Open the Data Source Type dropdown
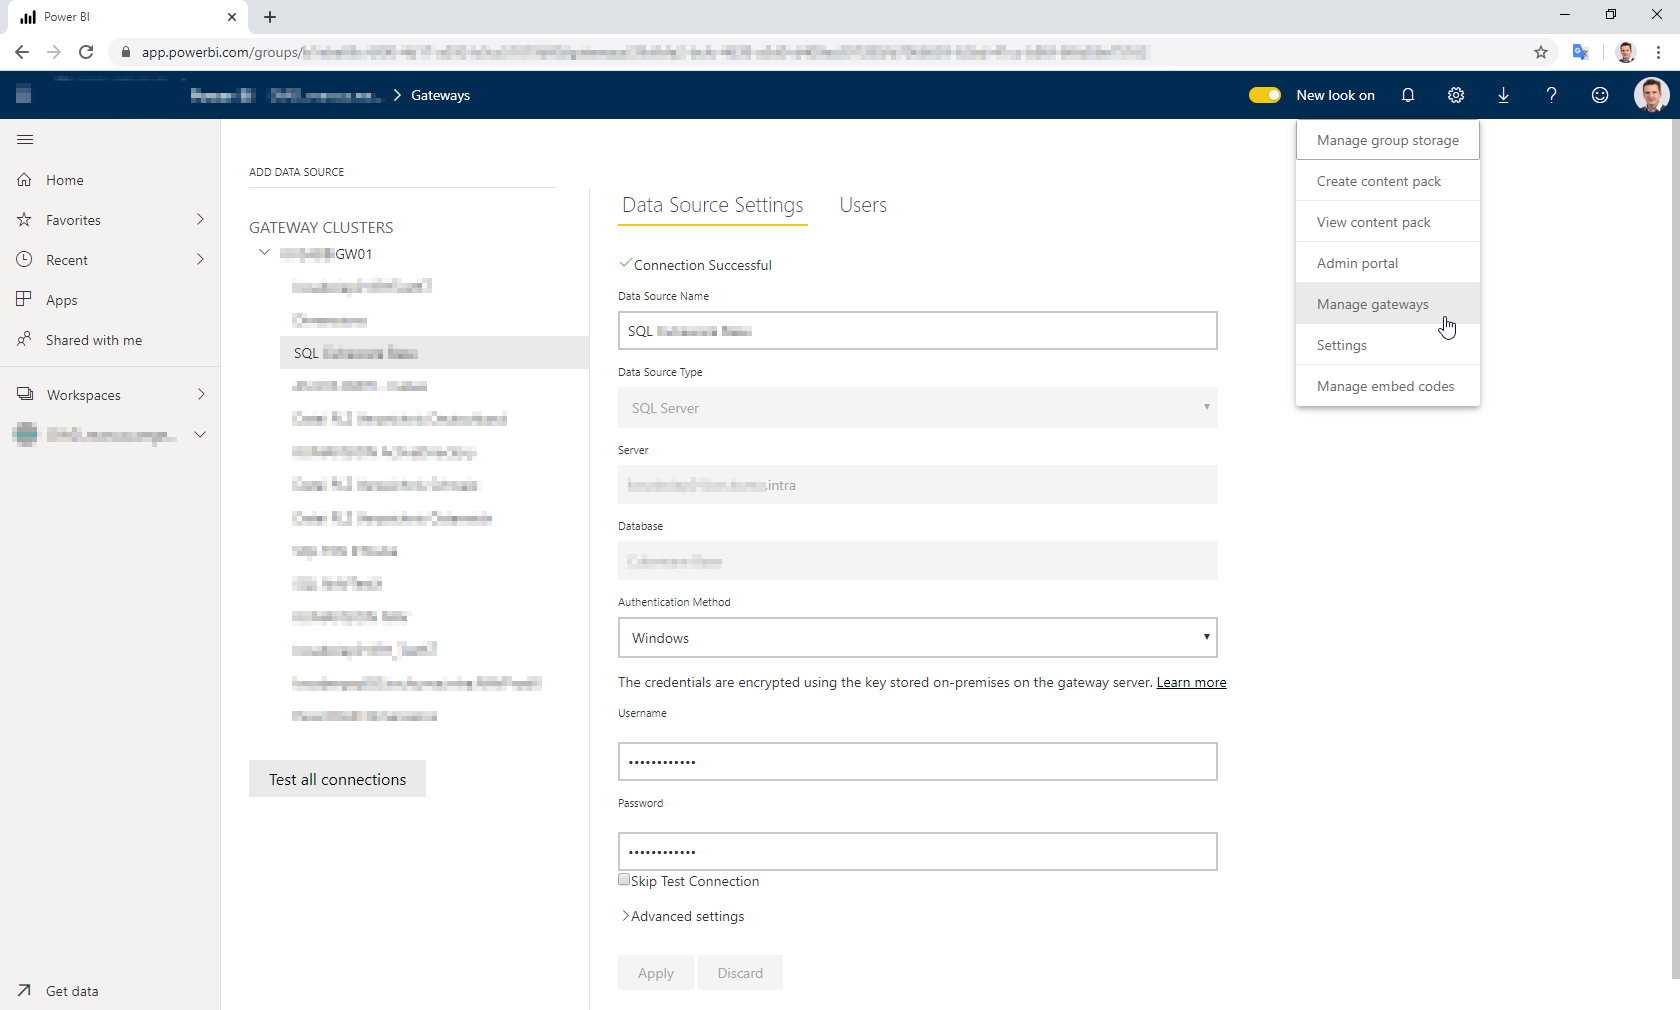The image size is (1680, 1010). tap(918, 407)
